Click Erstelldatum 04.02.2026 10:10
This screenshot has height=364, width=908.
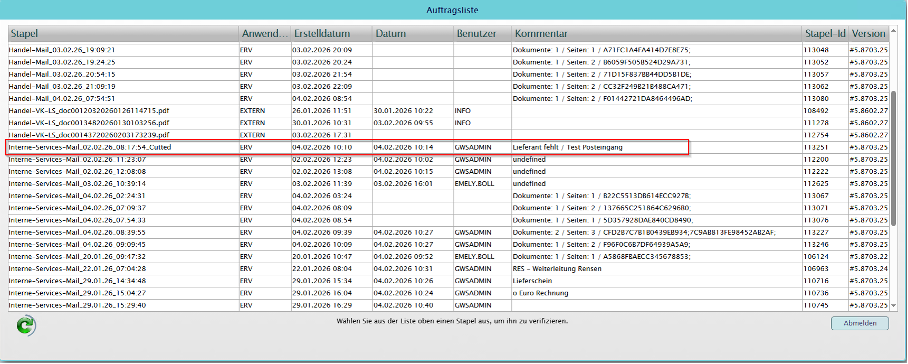point(323,148)
